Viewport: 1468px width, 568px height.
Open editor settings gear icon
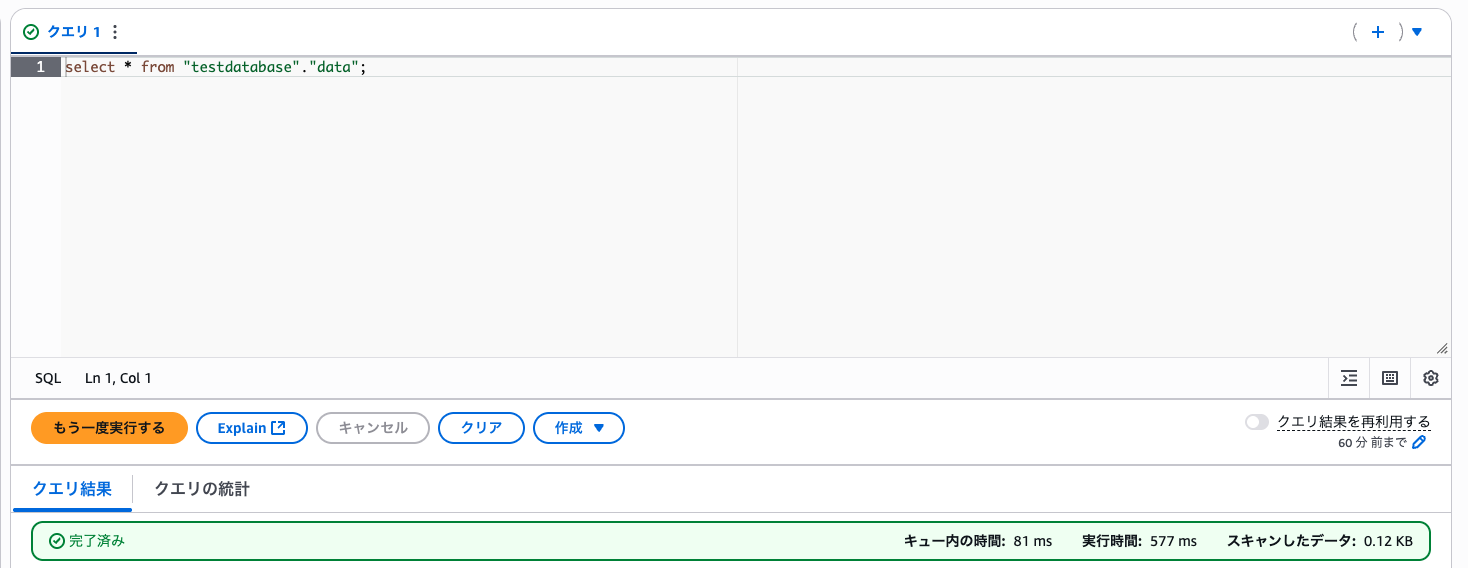click(1430, 378)
